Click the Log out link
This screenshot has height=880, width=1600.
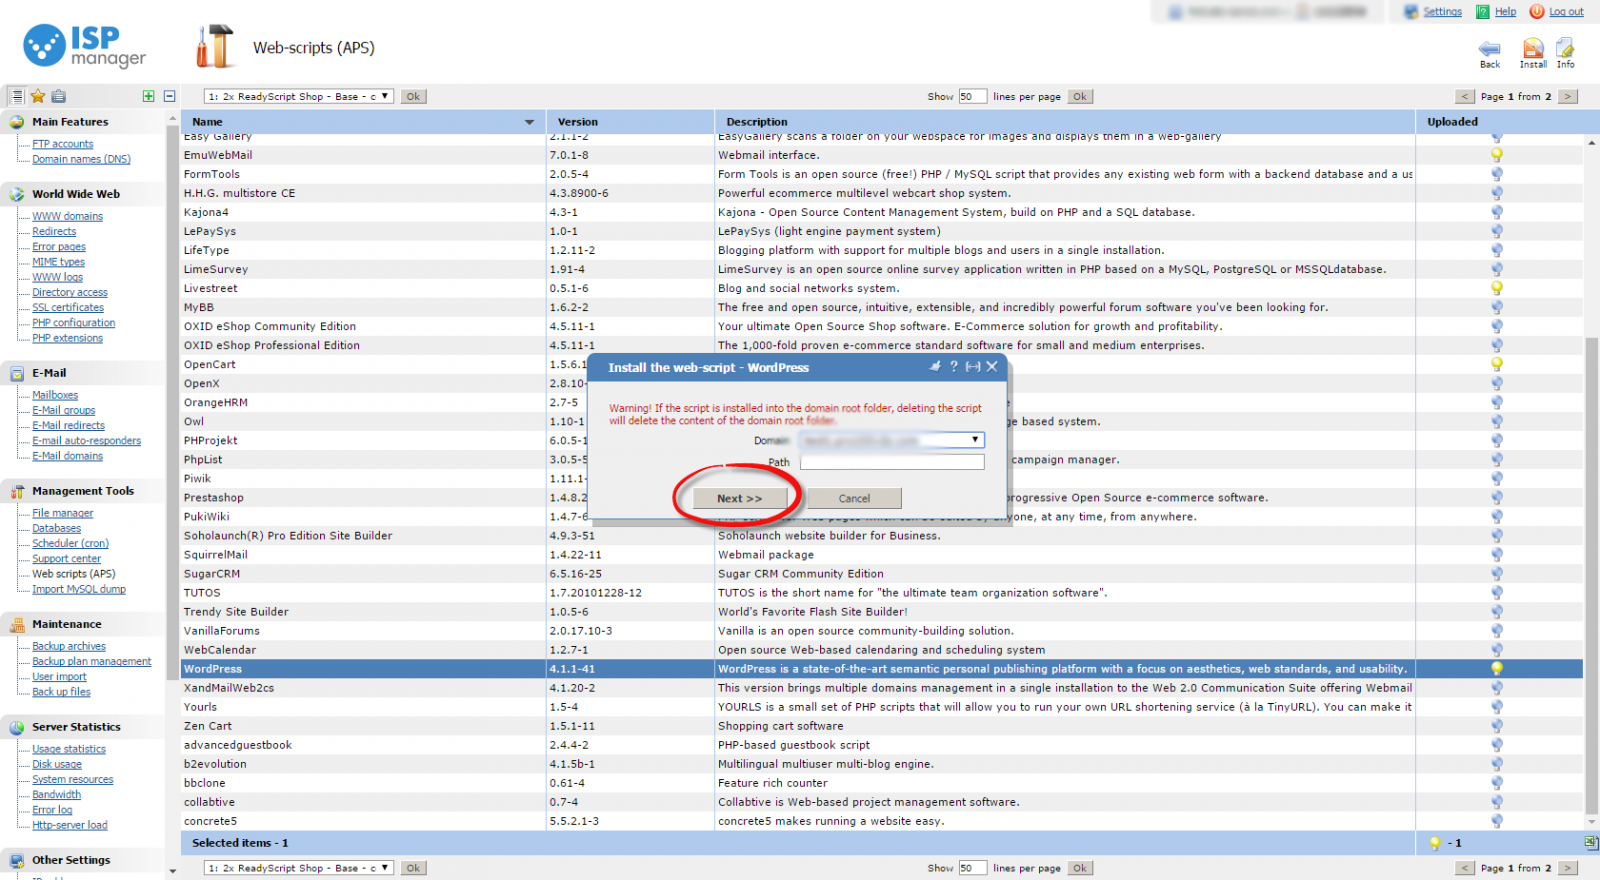pyautogui.click(x=1566, y=12)
